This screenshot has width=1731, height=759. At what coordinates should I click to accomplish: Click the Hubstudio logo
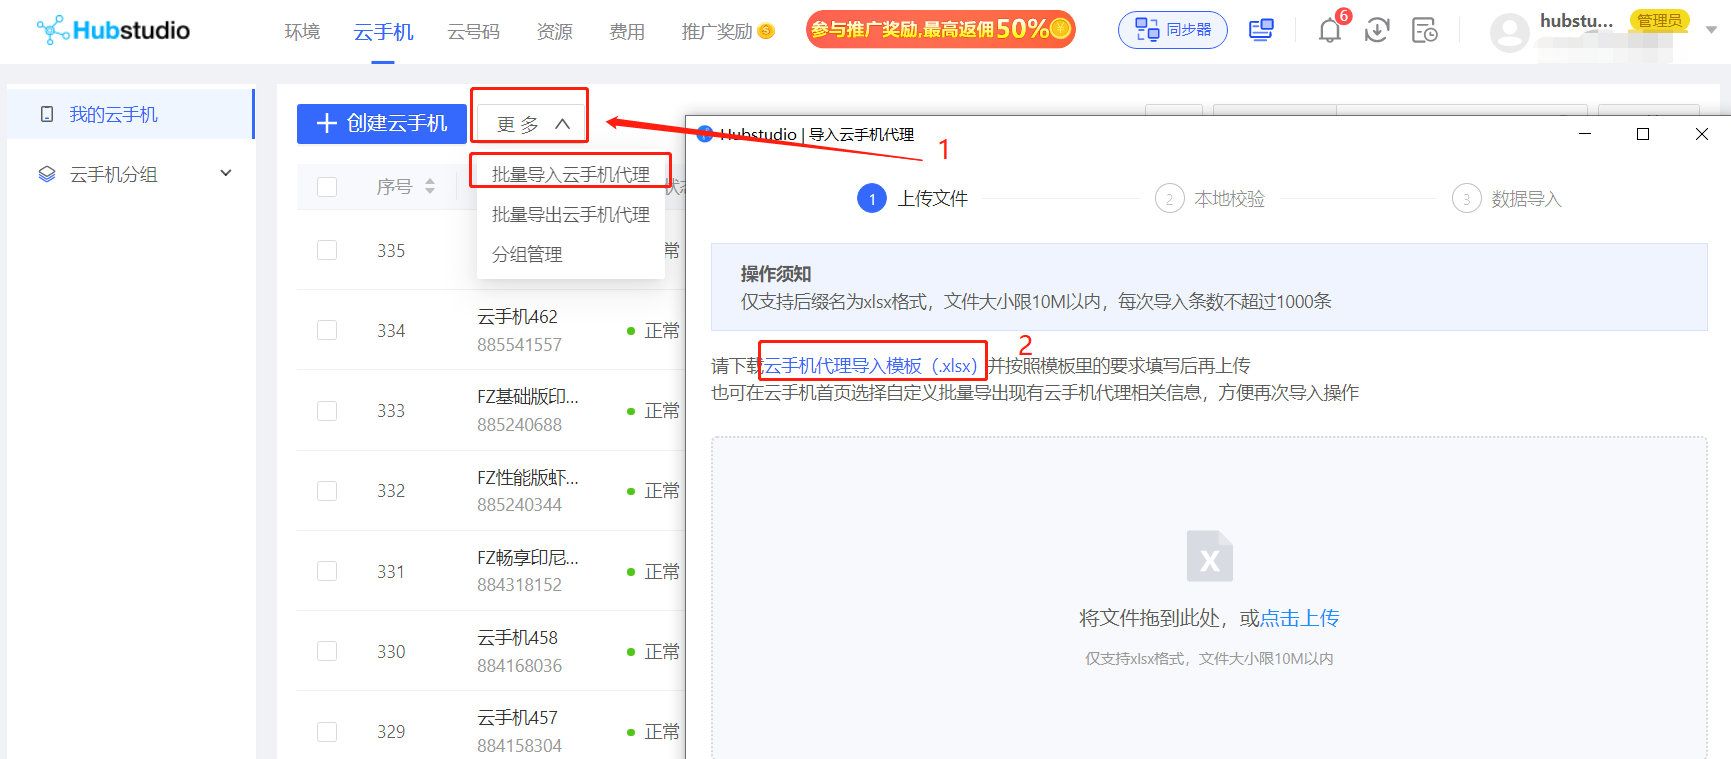[x=113, y=30]
